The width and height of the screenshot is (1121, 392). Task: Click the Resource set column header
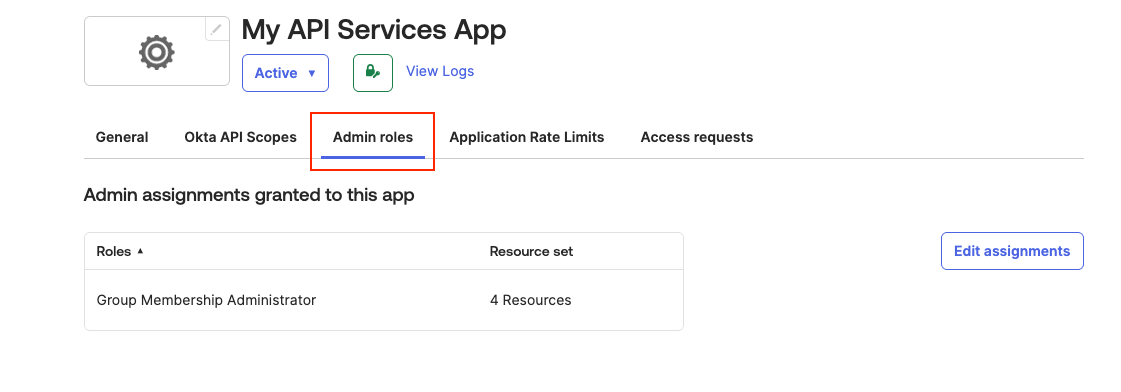pos(531,252)
